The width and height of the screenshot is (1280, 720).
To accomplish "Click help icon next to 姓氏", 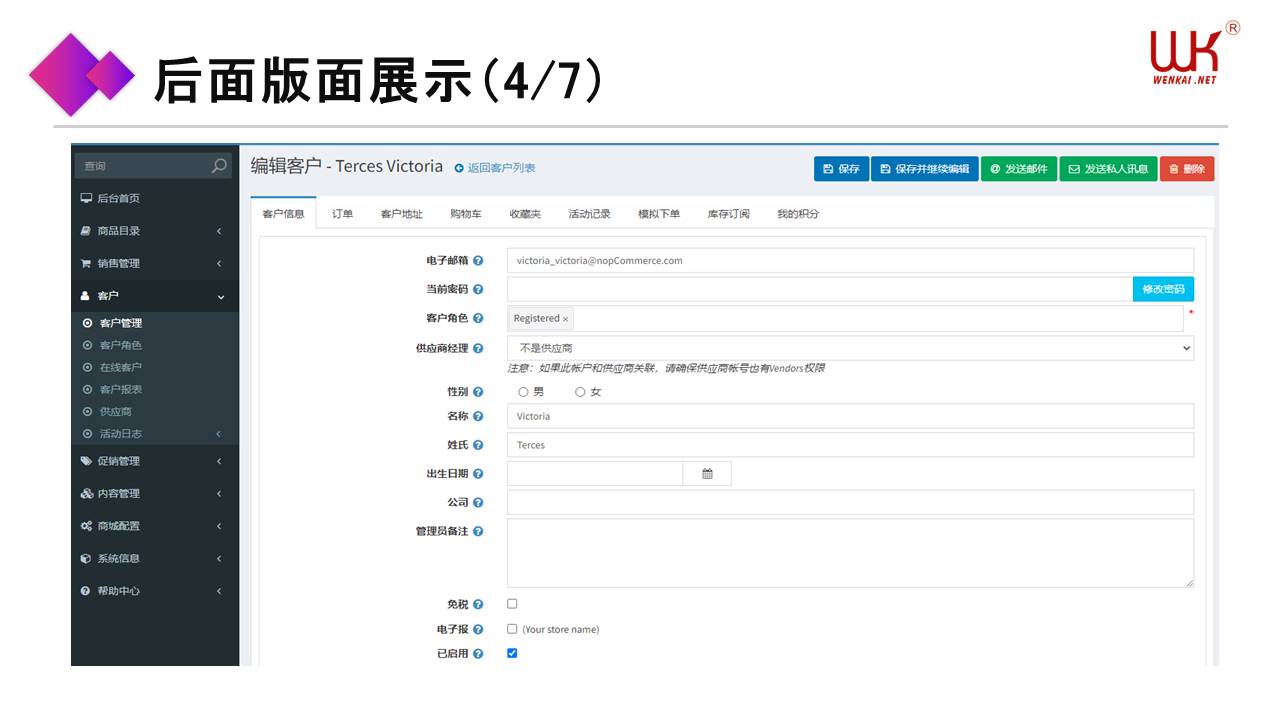I will pos(478,445).
